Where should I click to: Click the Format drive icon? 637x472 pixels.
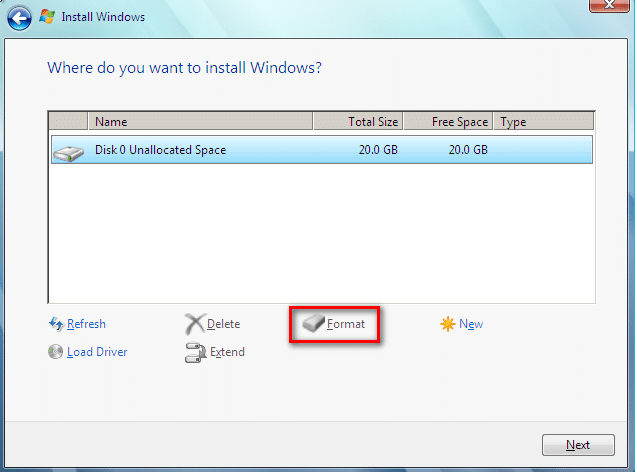[313, 323]
